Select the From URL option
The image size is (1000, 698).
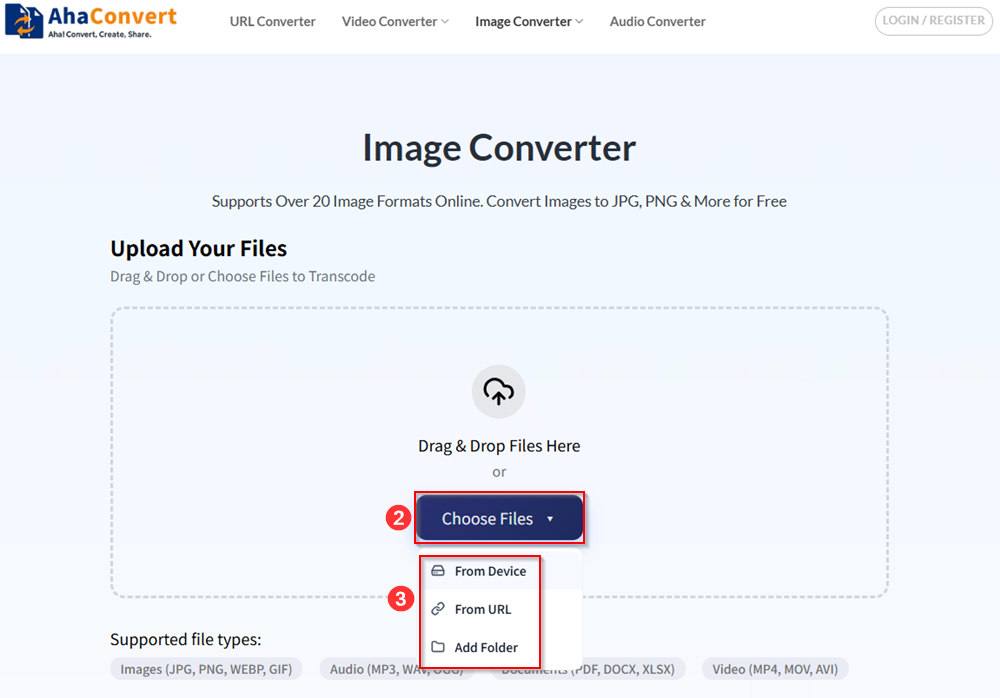click(x=483, y=609)
